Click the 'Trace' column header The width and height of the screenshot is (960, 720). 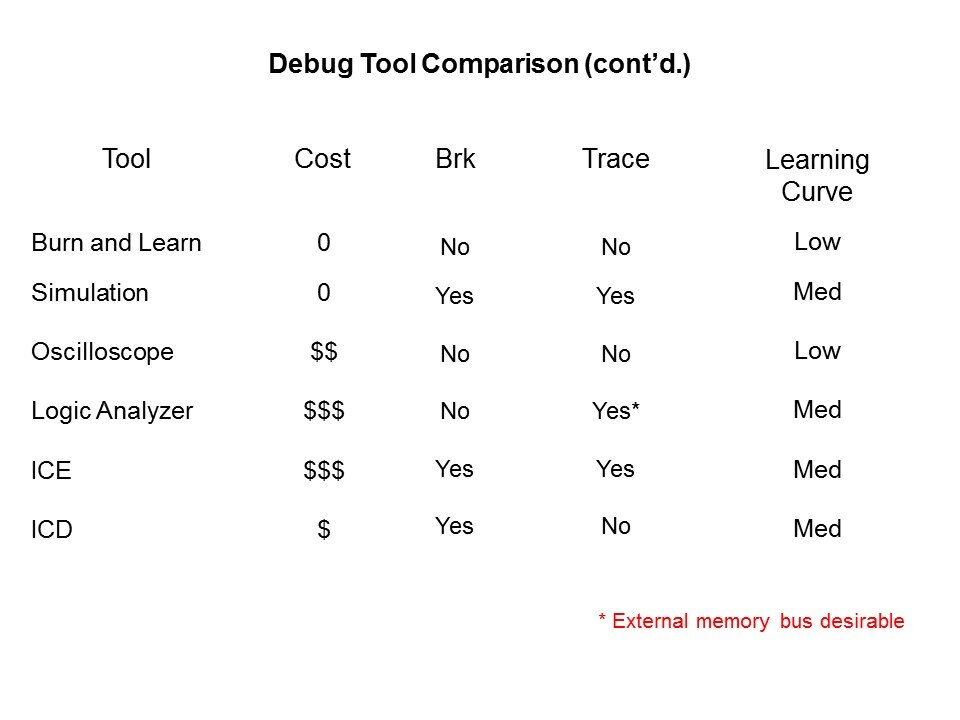615,159
